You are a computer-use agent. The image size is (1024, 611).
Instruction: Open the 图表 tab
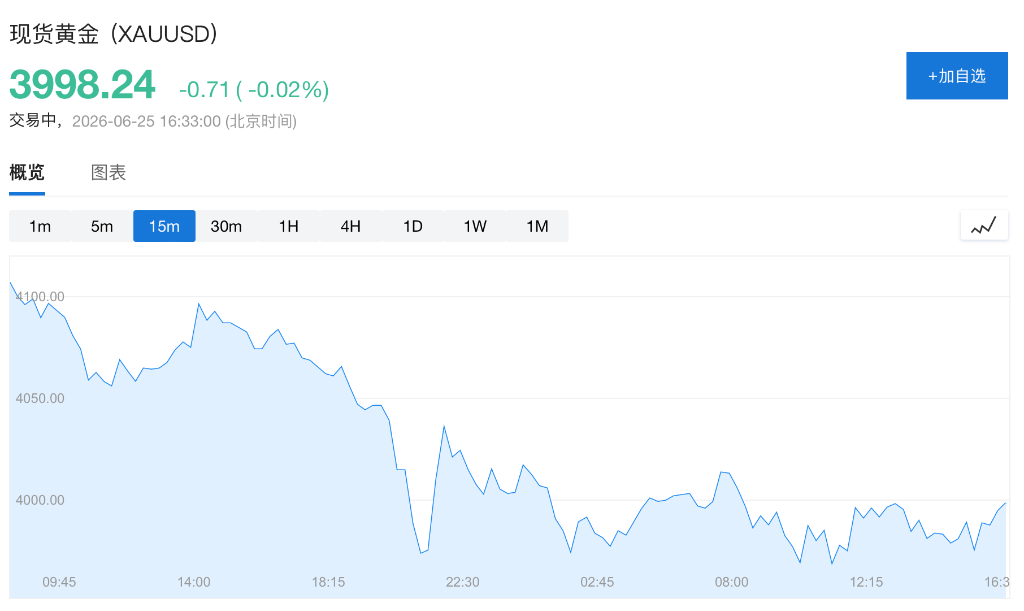click(x=108, y=172)
